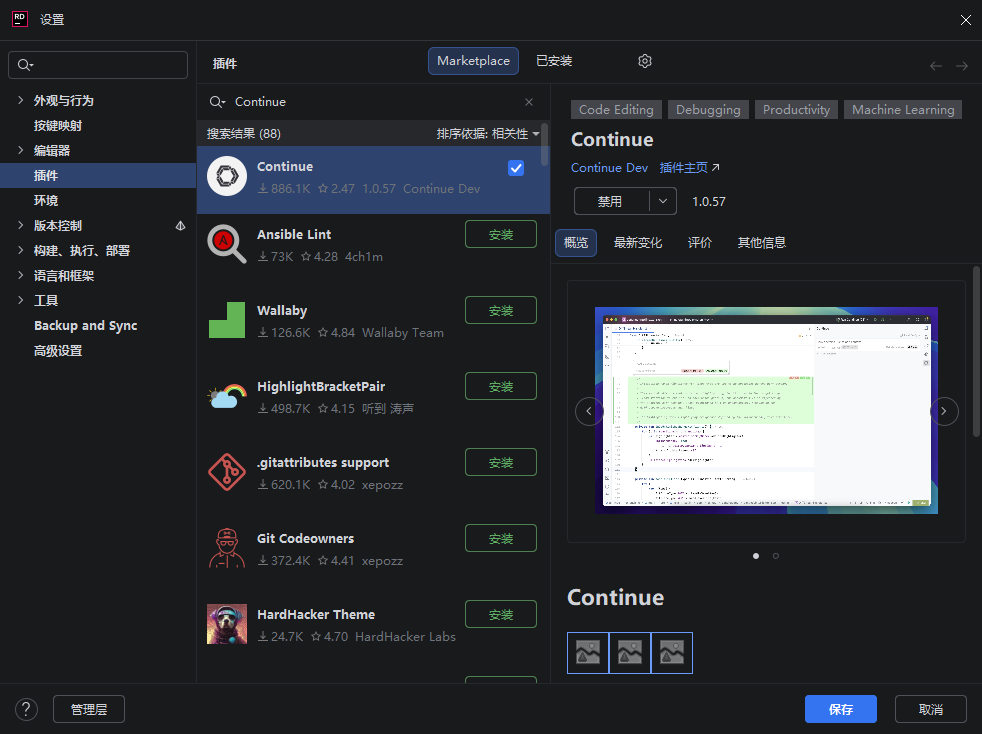Show next screenshot in carousel
This screenshot has height=734, width=982.
pos(944,411)
